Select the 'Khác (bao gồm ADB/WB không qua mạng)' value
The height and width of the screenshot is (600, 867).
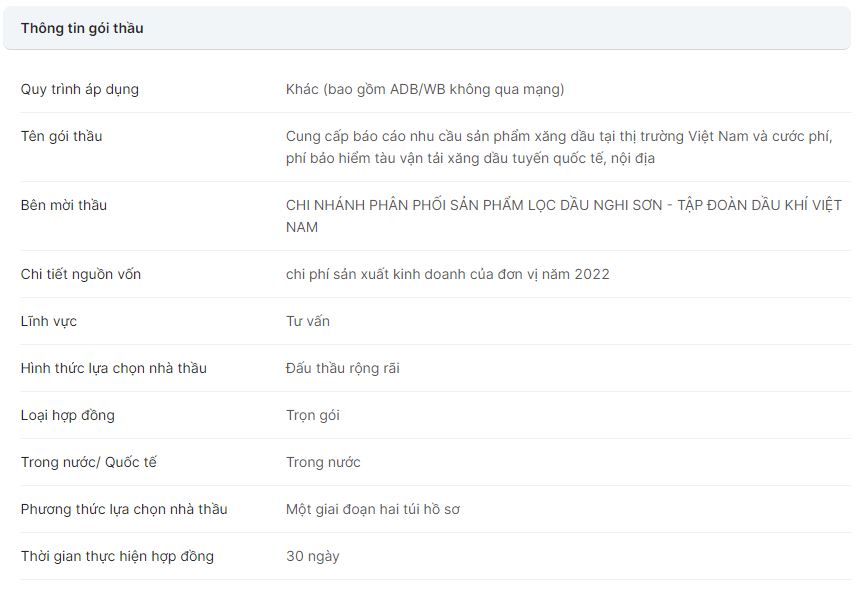tap(425, 89)
